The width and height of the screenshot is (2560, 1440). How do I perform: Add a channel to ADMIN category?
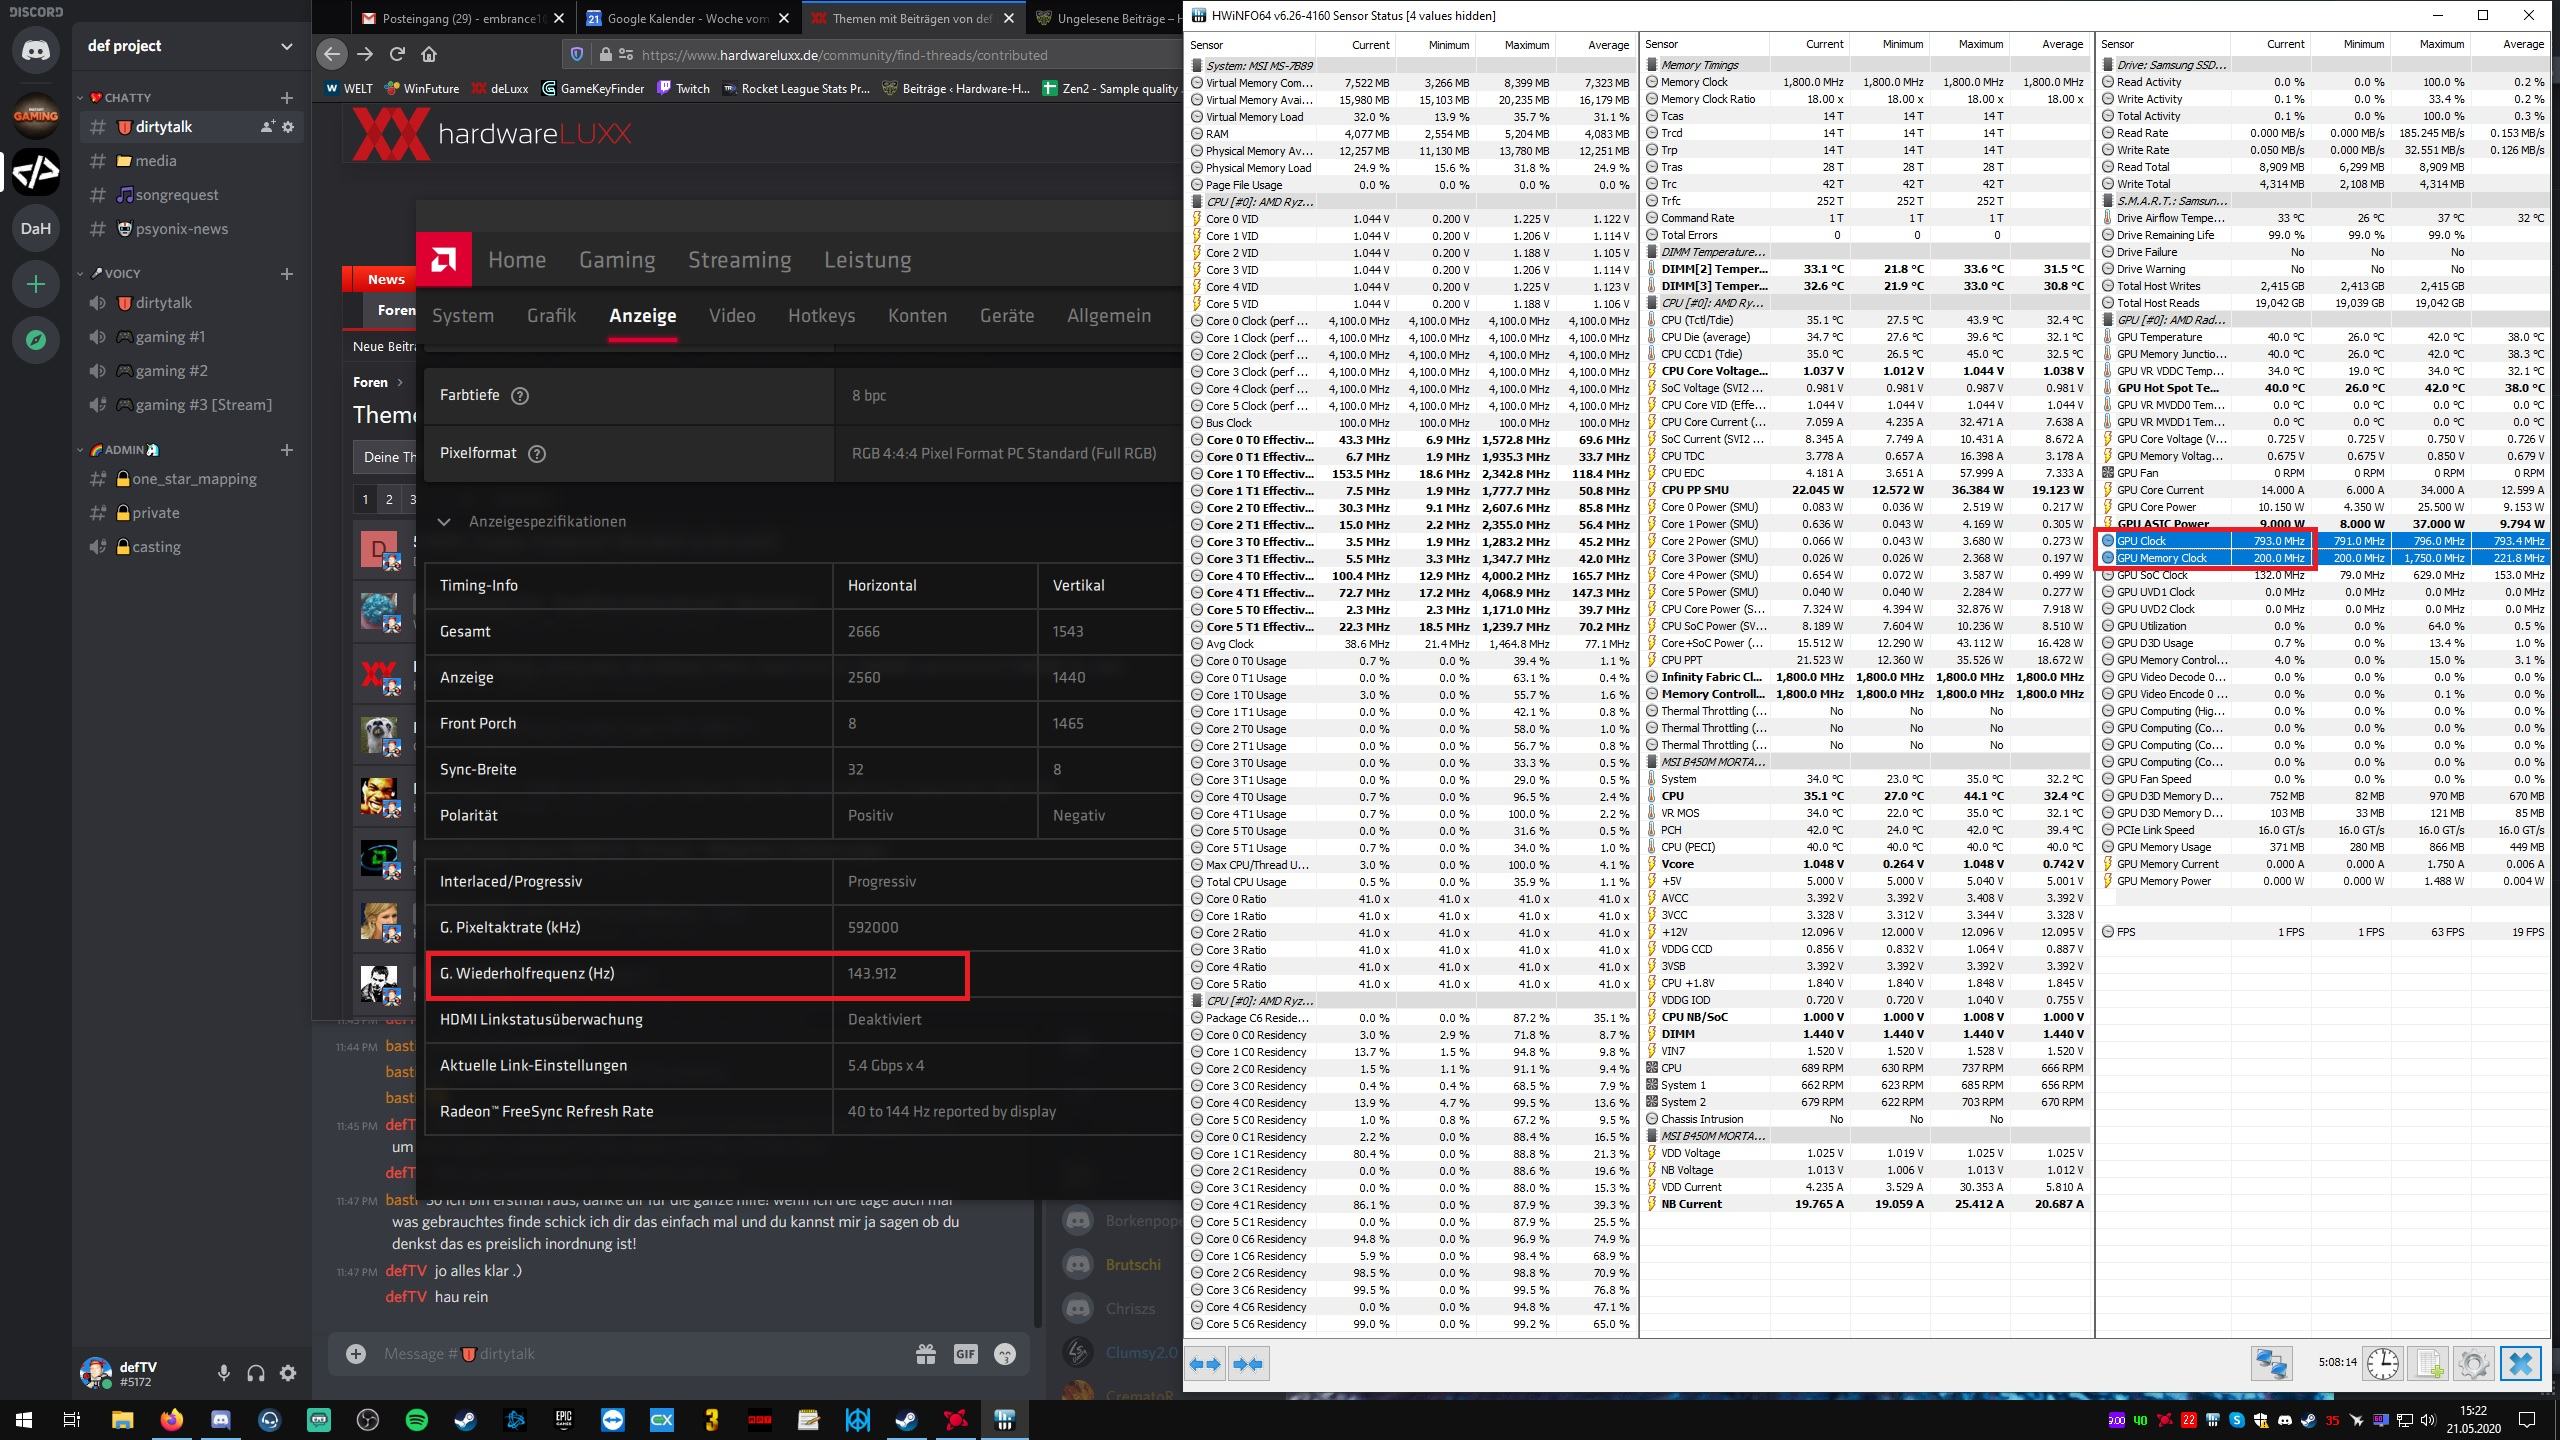(x=287, y=450)
